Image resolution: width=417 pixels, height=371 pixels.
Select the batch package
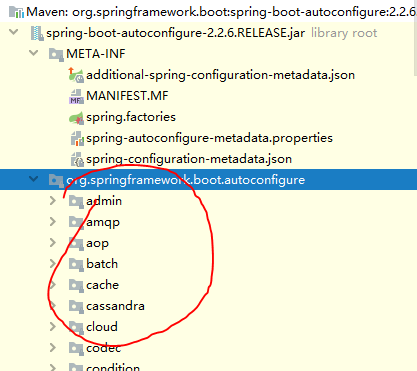coord(102,264)
